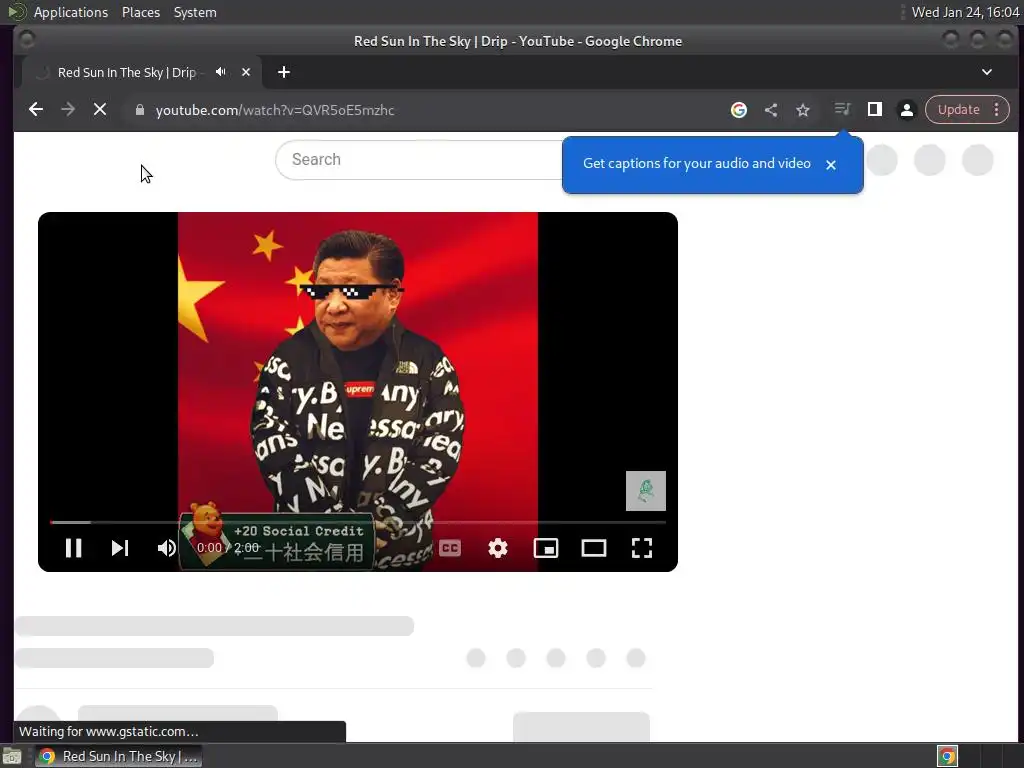1024x768 pixels.
Task: Click show desktop icon in taskbar
Action: [x=12, y=756]
